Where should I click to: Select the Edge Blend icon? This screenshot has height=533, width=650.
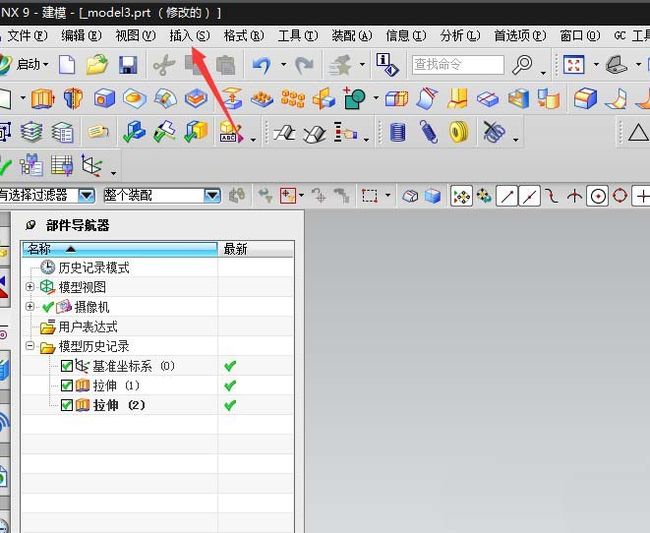[x=585, y=99]
